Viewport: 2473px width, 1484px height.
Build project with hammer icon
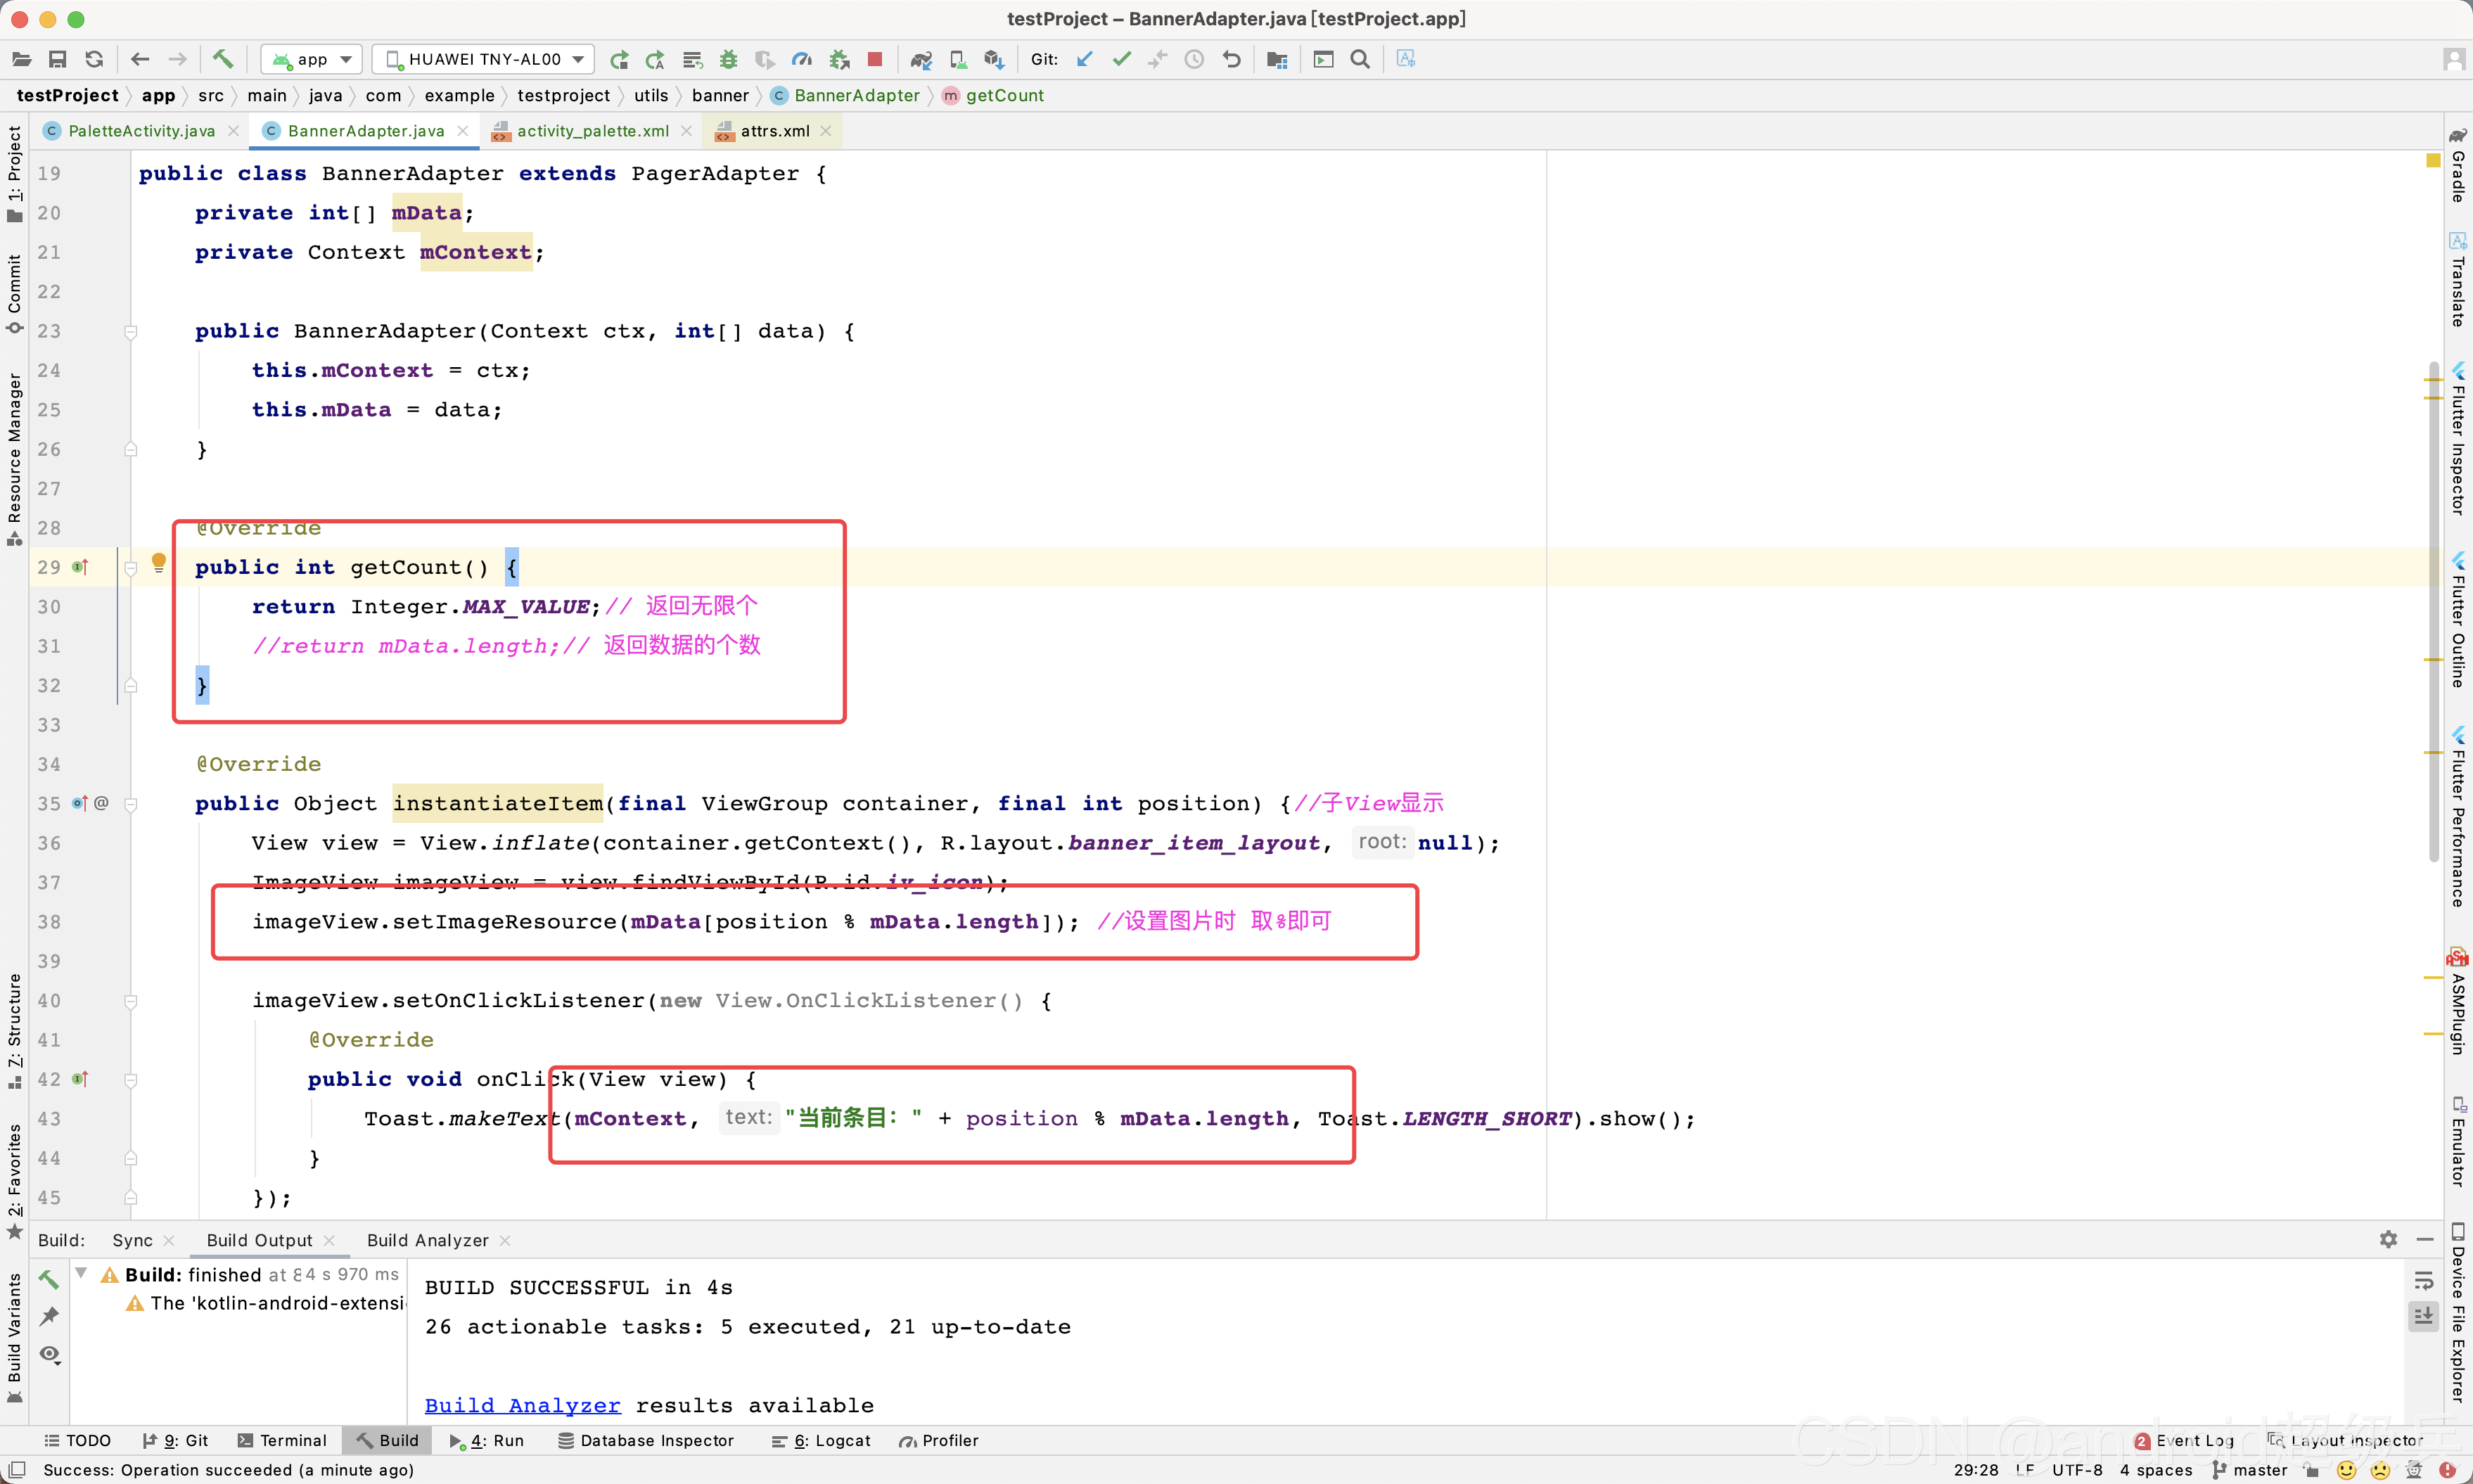(x=222, y=59)
